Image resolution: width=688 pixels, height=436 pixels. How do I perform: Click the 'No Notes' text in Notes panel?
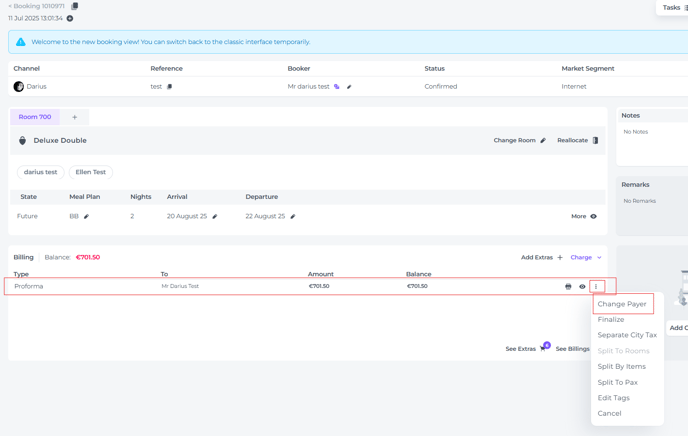(x=635, y=132)
